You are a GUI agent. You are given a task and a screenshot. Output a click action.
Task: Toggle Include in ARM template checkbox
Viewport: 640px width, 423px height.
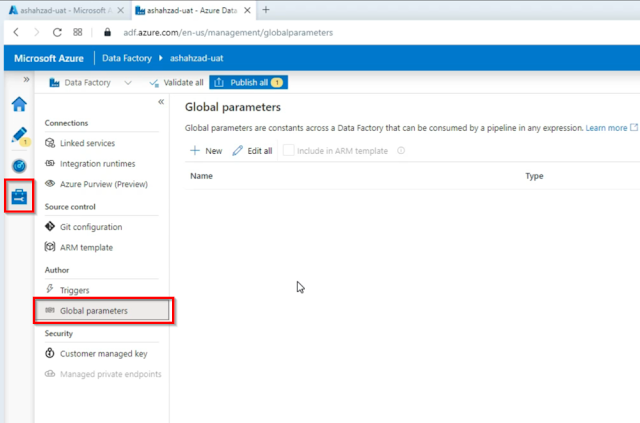coord(288,151)
